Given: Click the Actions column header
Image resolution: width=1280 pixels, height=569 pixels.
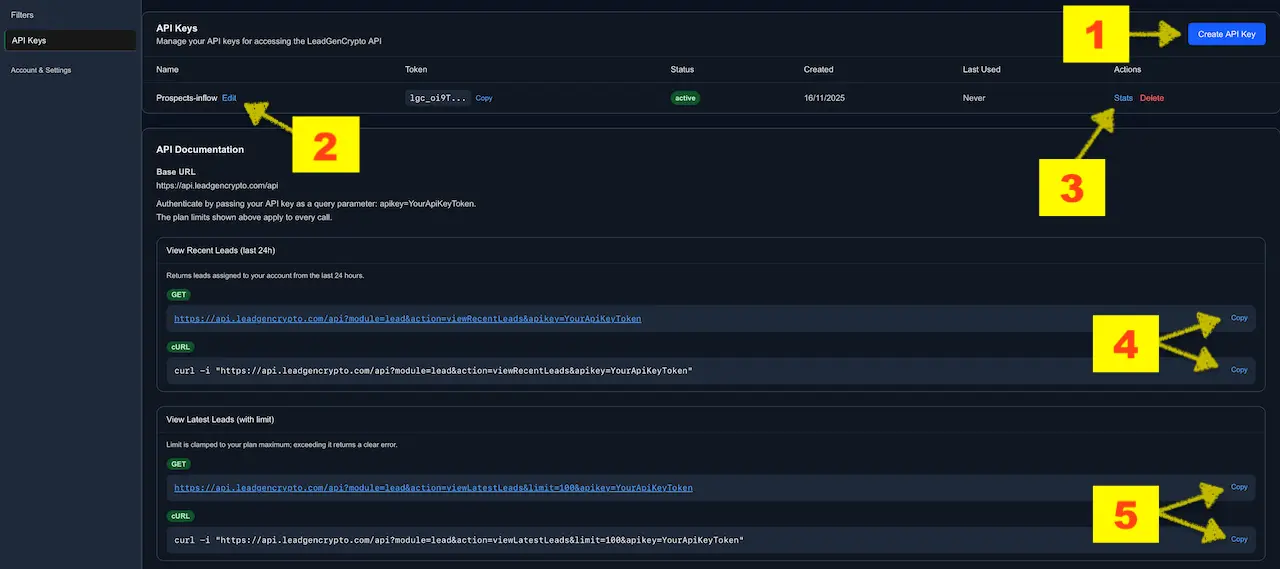Looking at the screenshot, I should point(1127,70).
